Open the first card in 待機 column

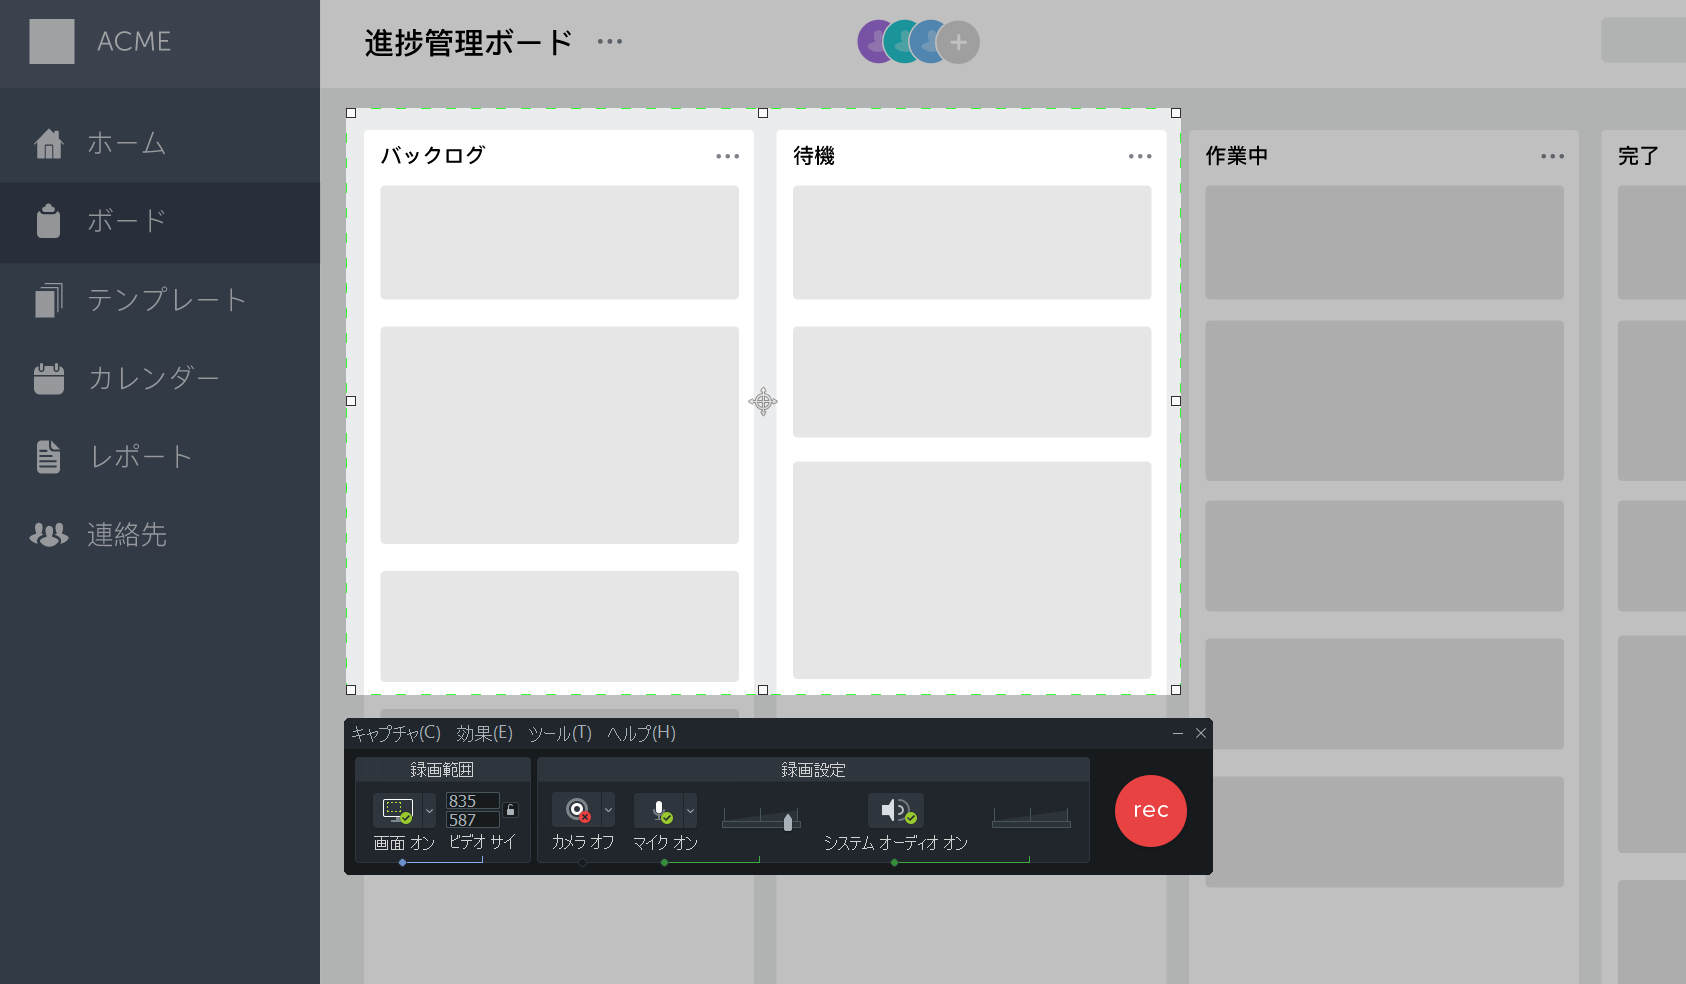(x=972, y=242)
